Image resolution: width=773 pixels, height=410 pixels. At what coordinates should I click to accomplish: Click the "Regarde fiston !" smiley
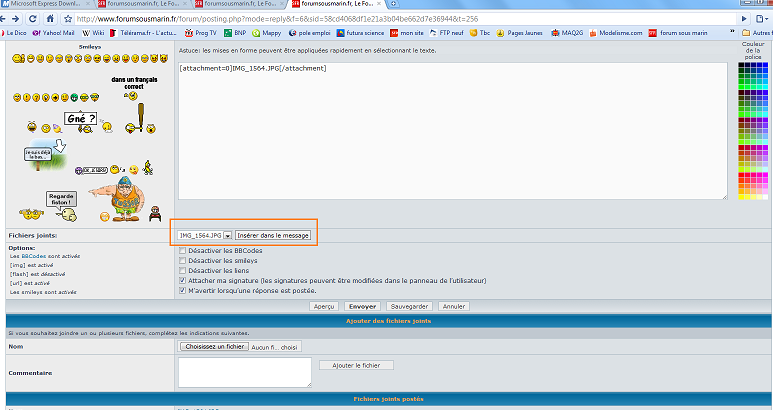pos(61,198)
